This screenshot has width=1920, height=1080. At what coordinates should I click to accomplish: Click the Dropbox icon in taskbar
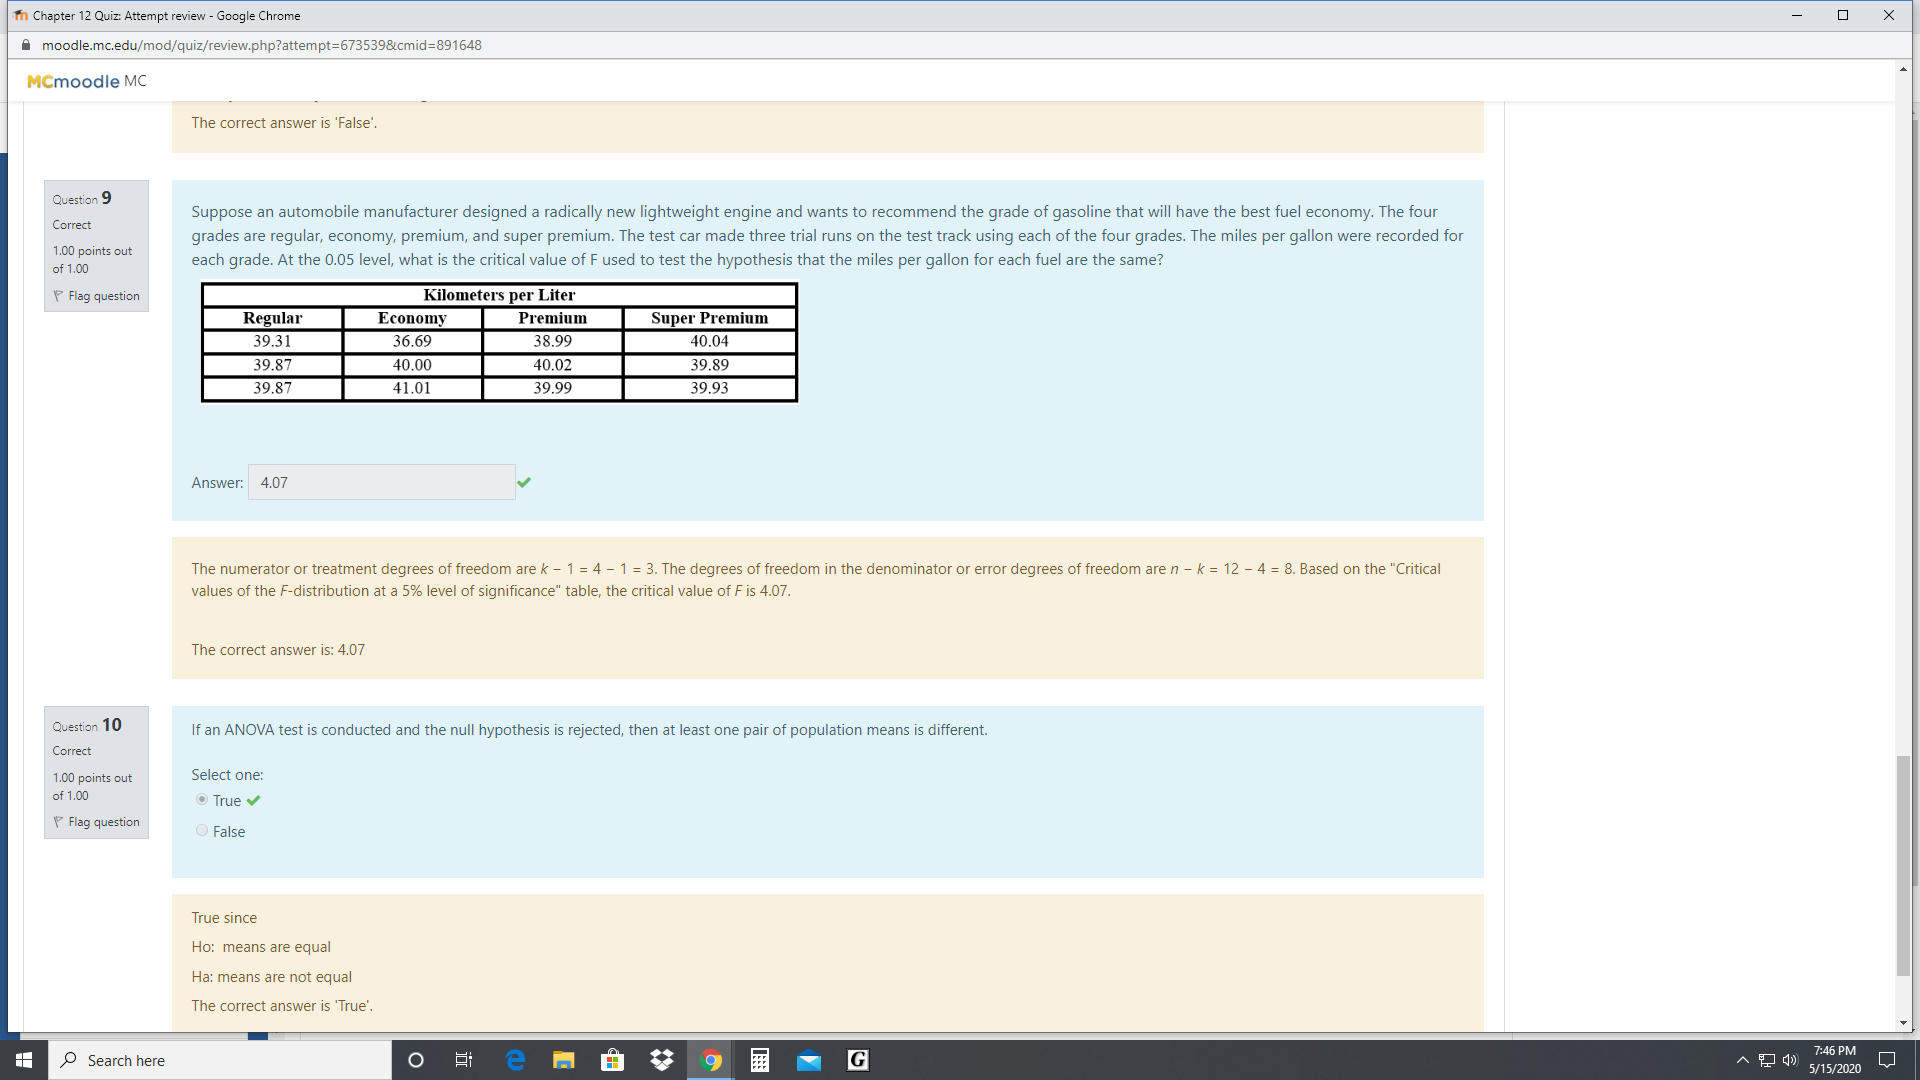pos(662,1060)
